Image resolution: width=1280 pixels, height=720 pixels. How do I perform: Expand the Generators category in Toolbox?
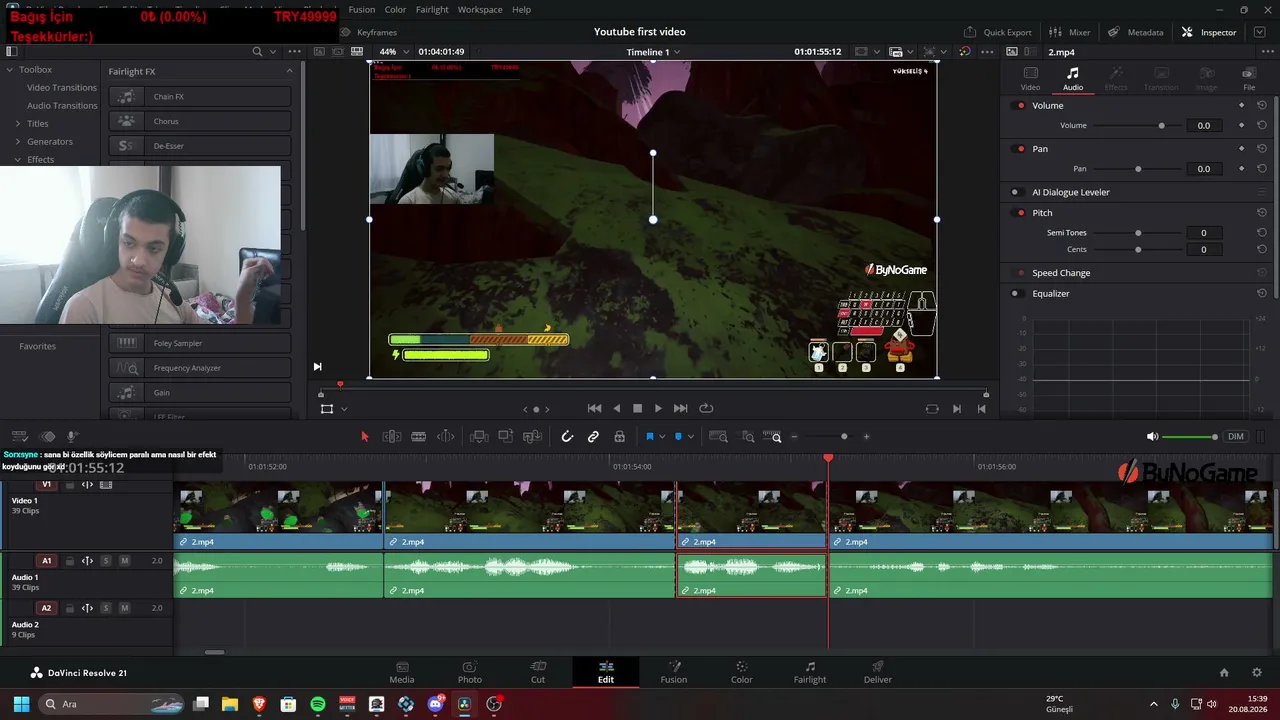tap(17, 141)
